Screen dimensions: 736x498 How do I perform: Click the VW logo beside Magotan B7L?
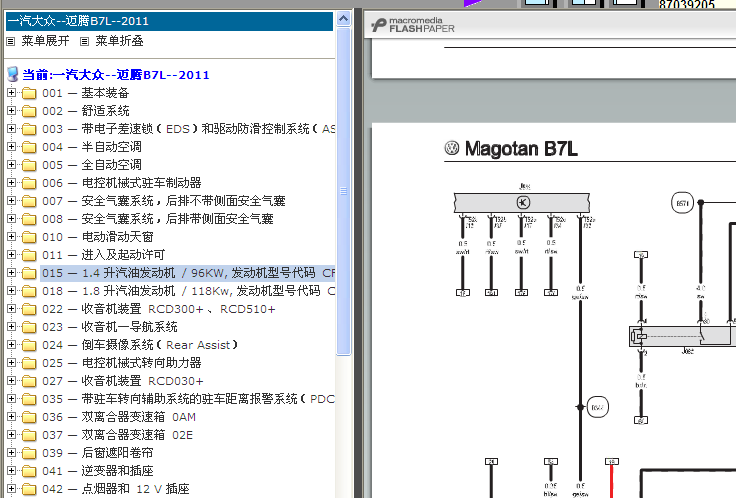click(x=452, y=149)
